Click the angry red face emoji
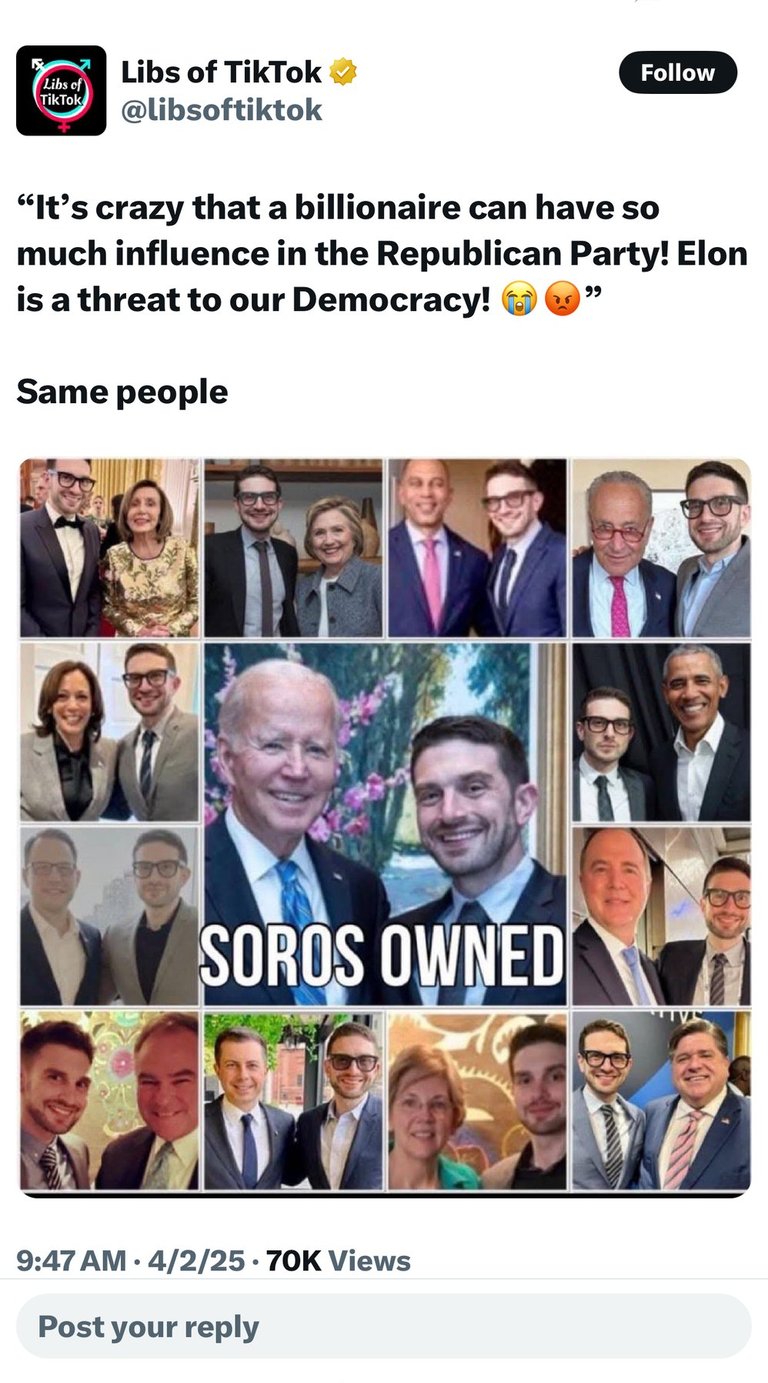Image resolution: width=768 pixels, height=1383 pixels. [563, 299]
